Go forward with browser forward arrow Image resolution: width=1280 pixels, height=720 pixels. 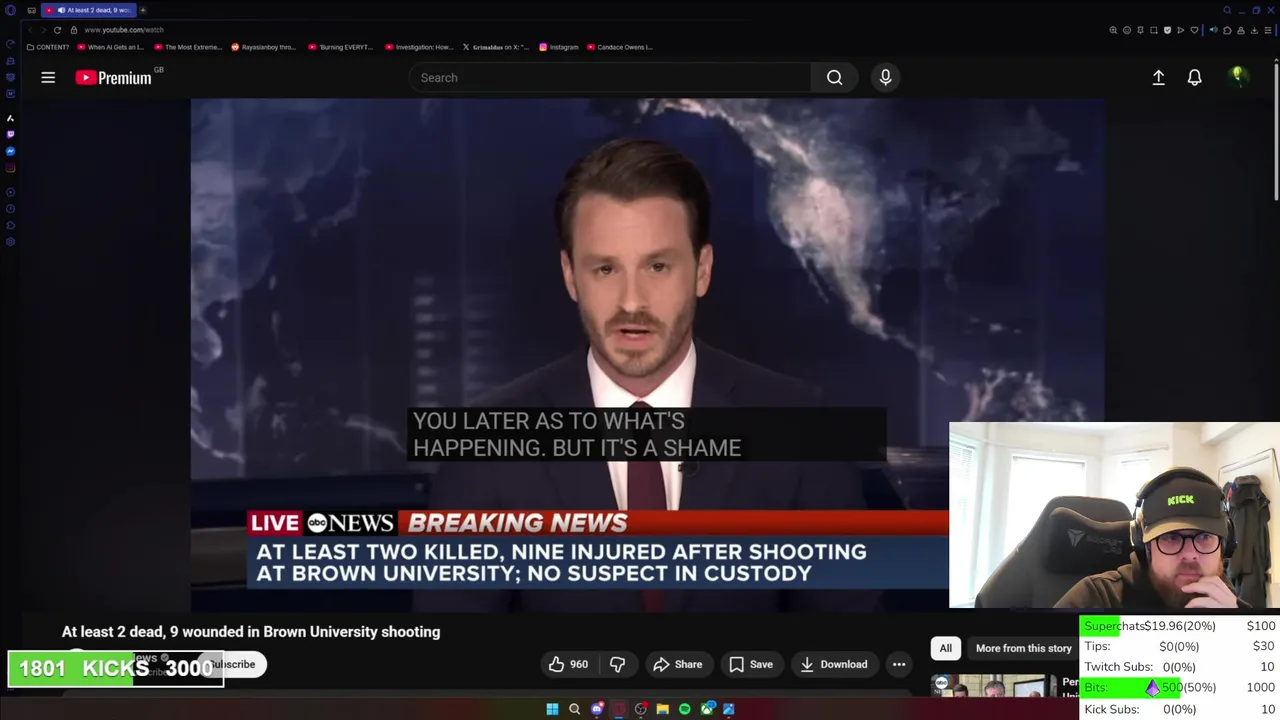tap(43, 30)
